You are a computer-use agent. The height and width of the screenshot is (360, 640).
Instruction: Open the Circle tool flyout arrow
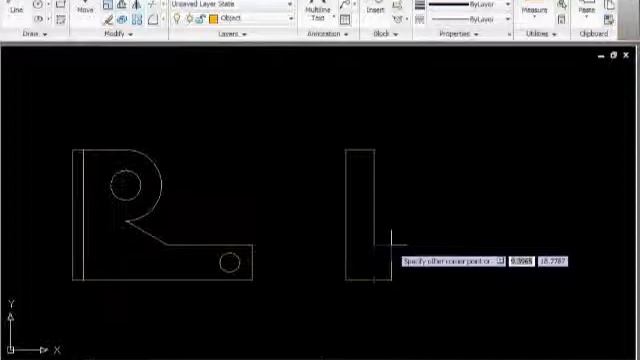(x=48, y=4)
